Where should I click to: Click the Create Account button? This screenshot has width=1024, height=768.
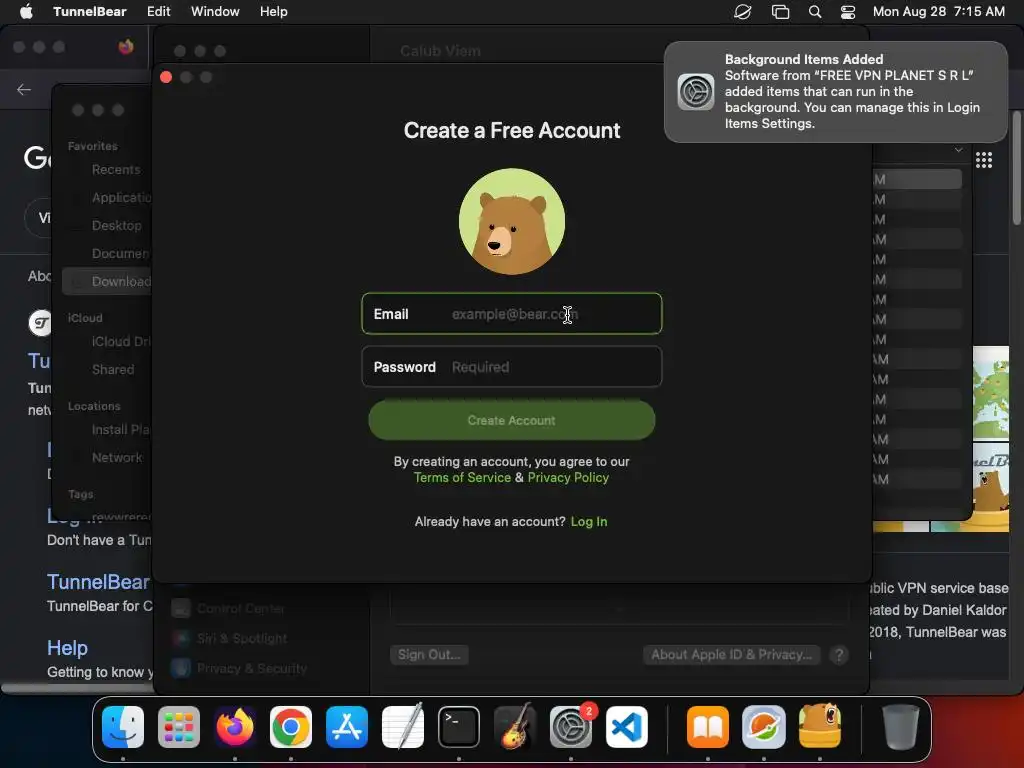[511, 421]
